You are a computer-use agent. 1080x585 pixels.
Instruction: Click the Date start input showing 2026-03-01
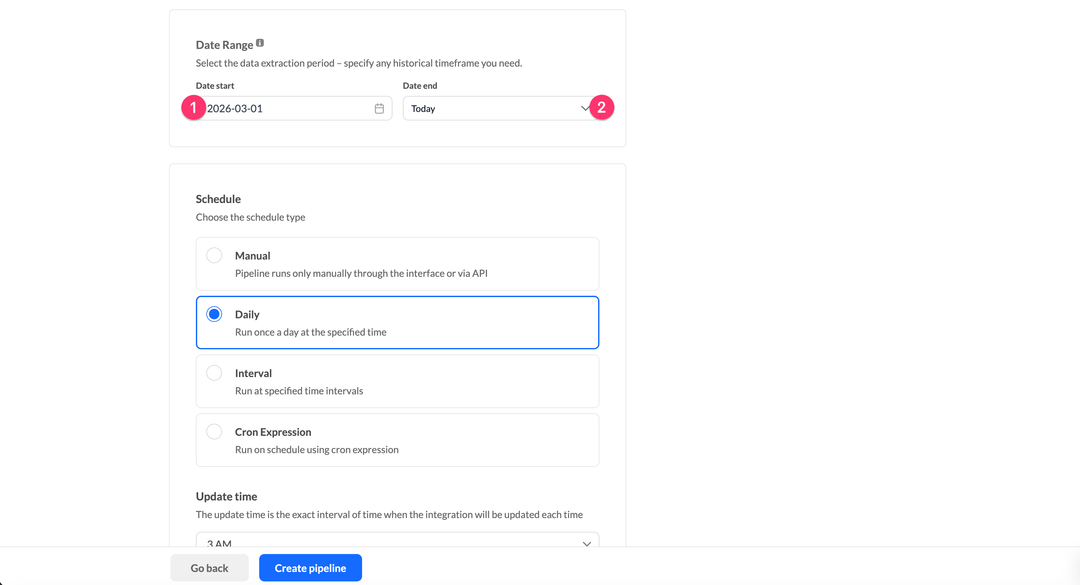[290, 107]
